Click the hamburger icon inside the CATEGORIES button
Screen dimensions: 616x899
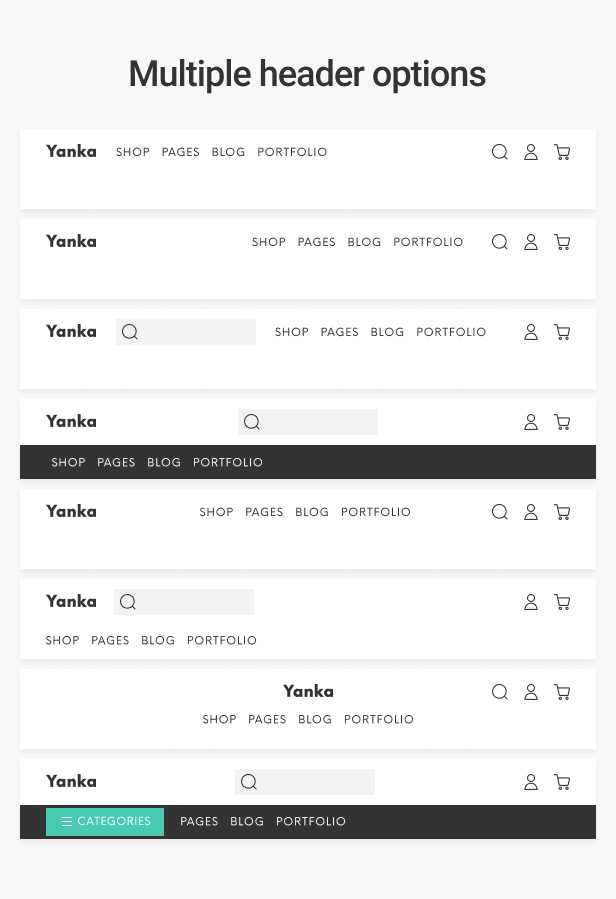tap(67, 821)
